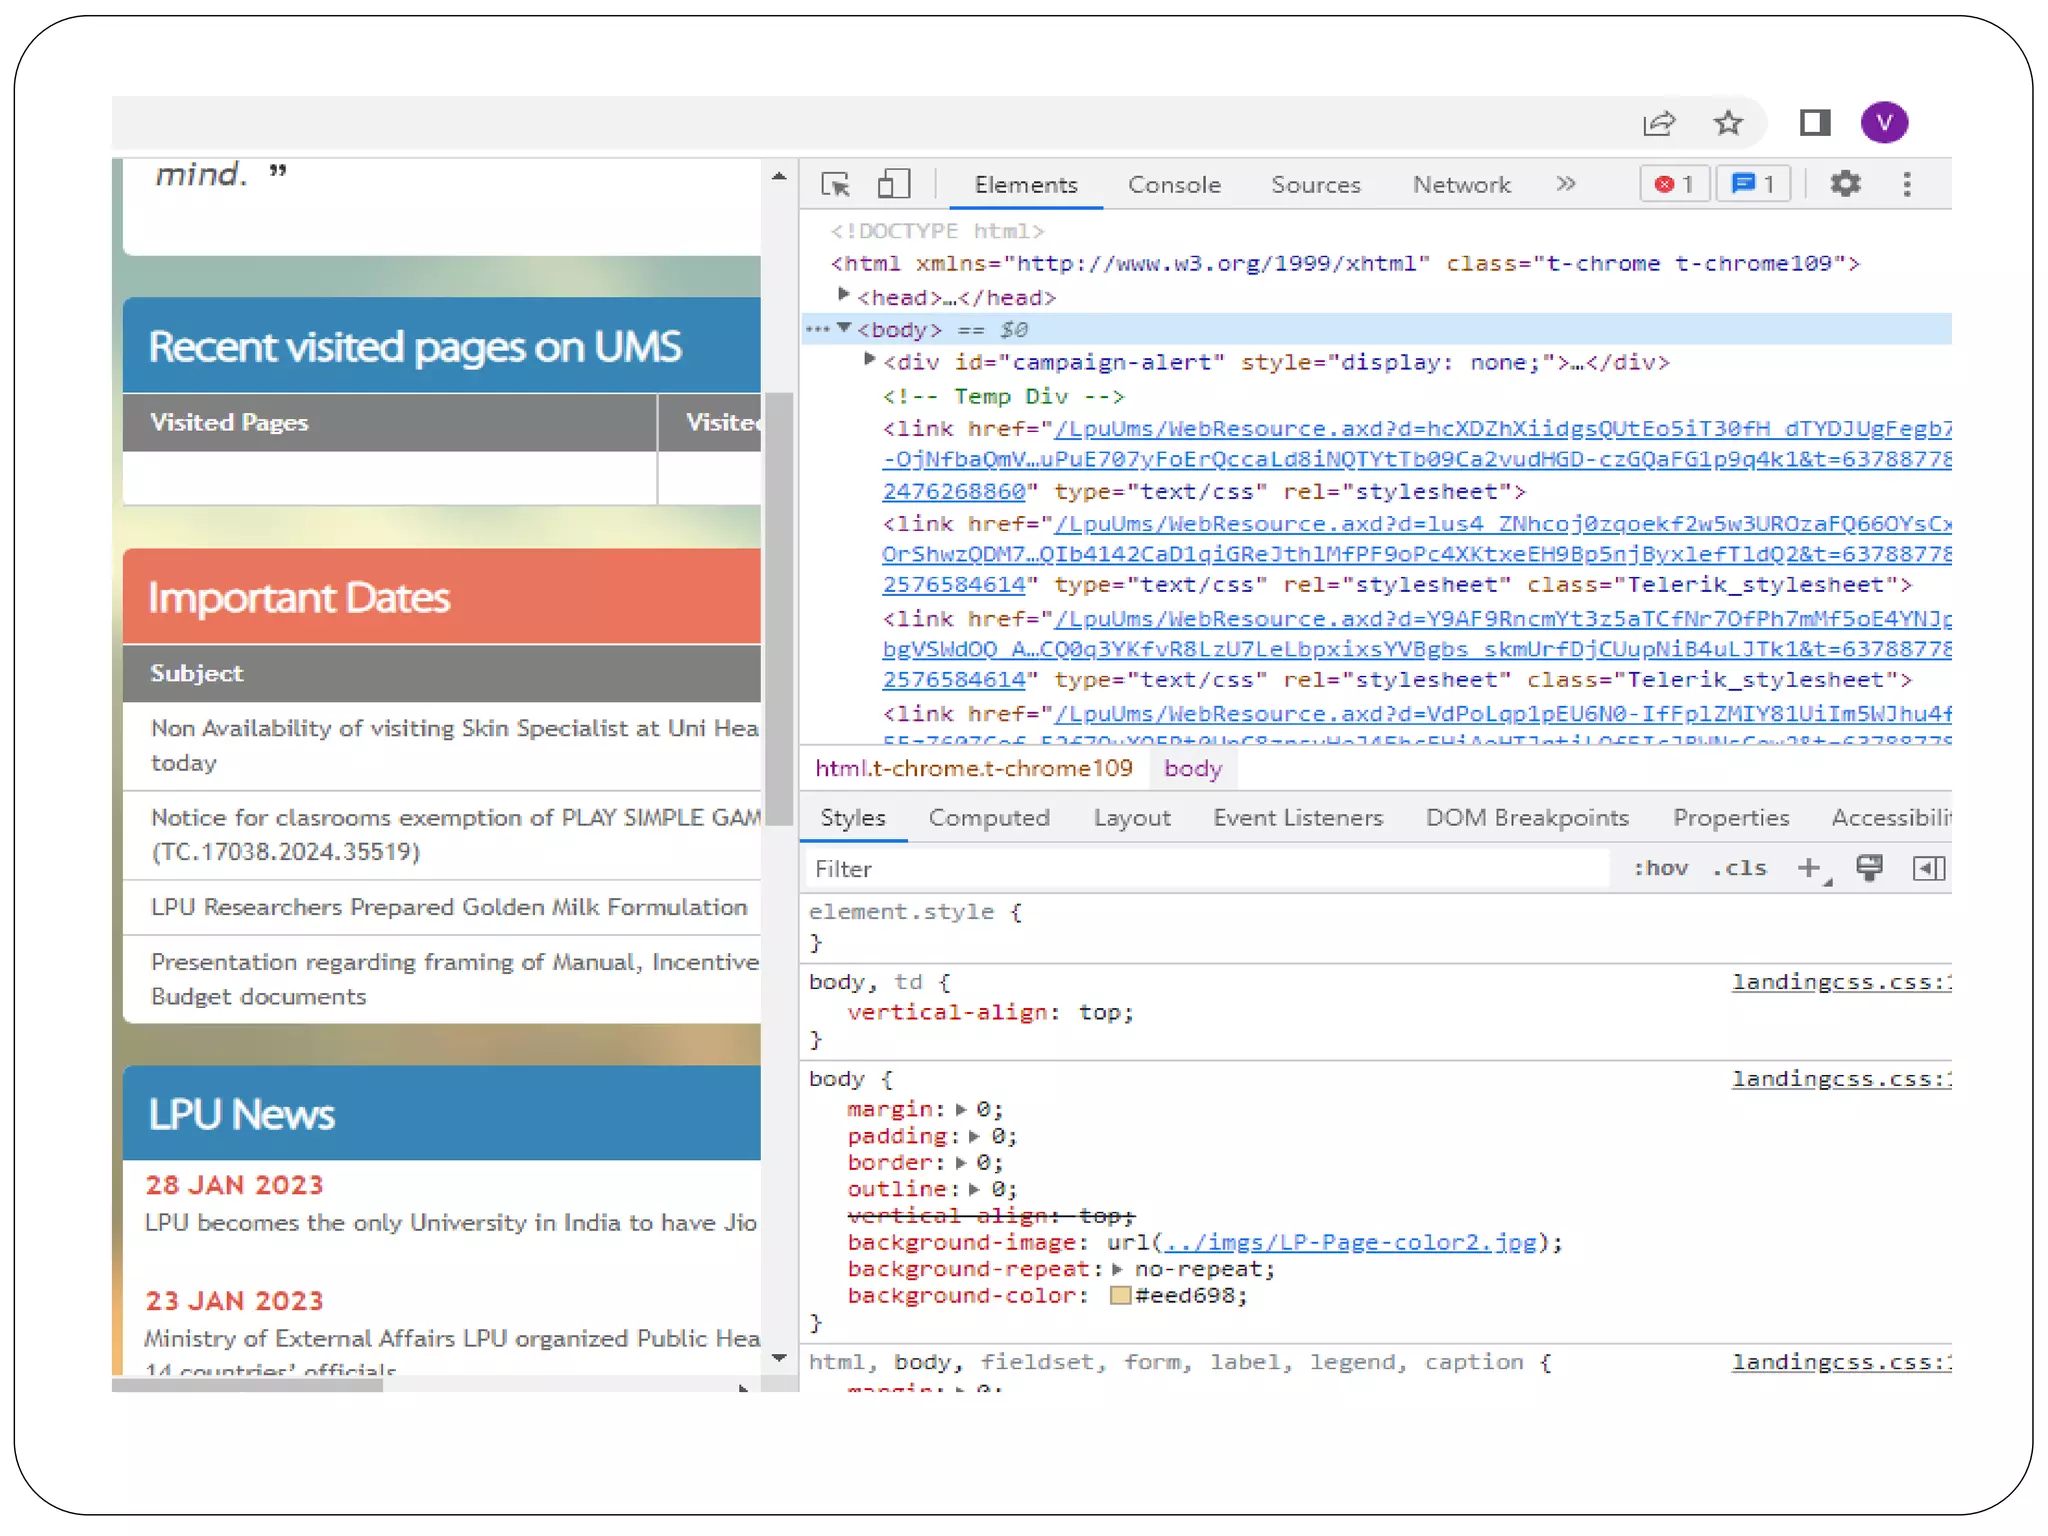
Task: Open the browser side panel icon
Action: click(1815, 123)
